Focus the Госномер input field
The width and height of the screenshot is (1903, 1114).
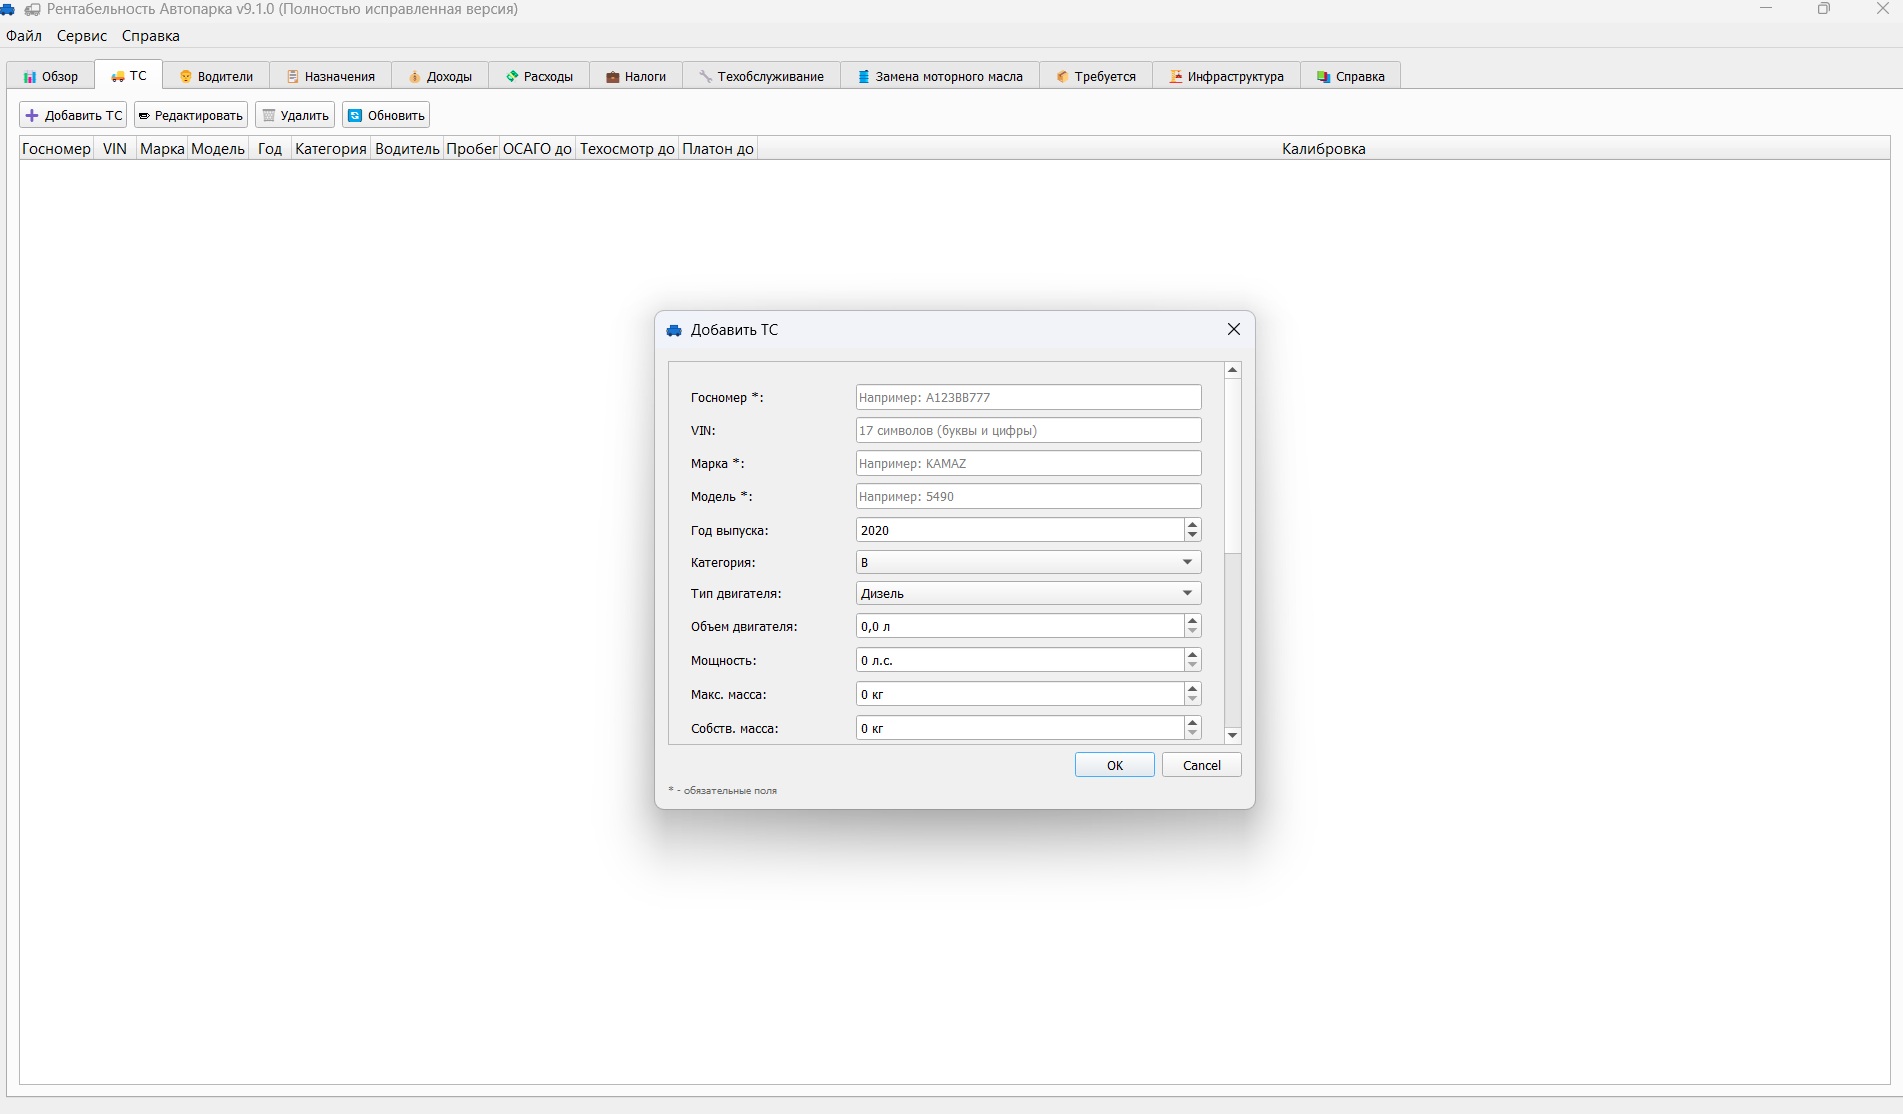click(1028, 397)
